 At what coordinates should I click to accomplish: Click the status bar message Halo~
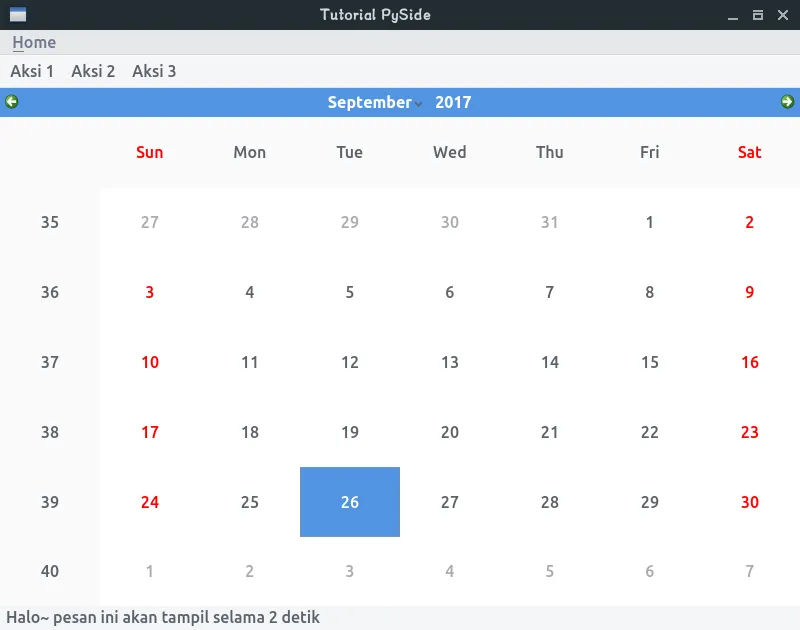(163, 618)
